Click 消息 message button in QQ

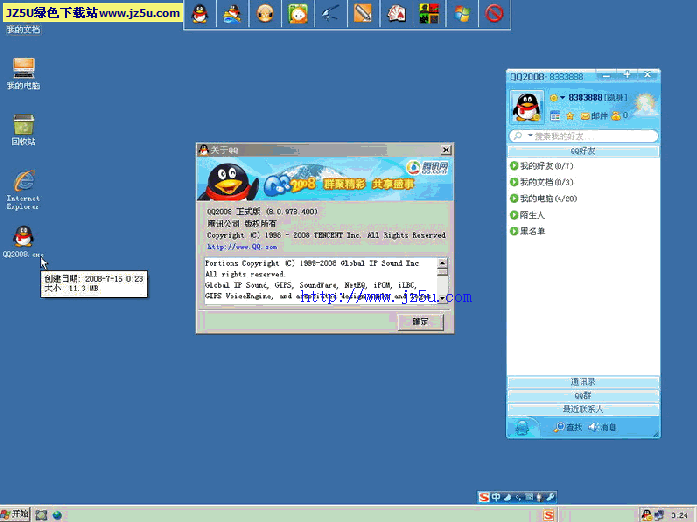pyautogui.click(x=602, y=427)
